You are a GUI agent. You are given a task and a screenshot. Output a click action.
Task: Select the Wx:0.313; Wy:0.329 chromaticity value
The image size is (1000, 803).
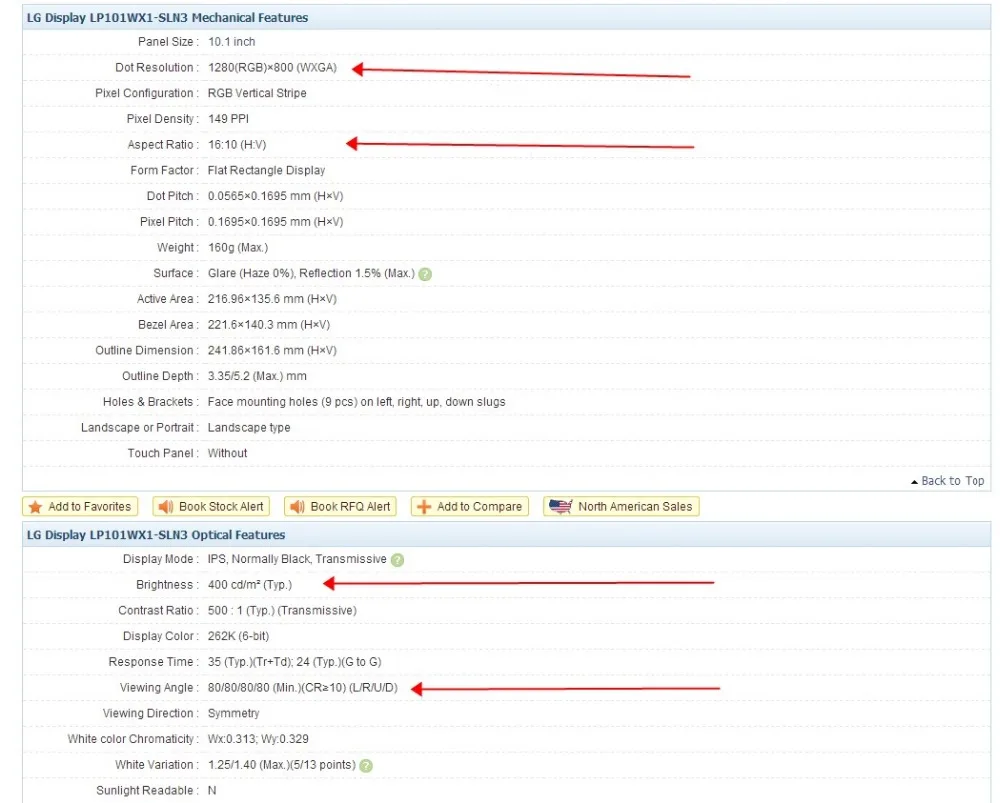[x=258, y=739]
